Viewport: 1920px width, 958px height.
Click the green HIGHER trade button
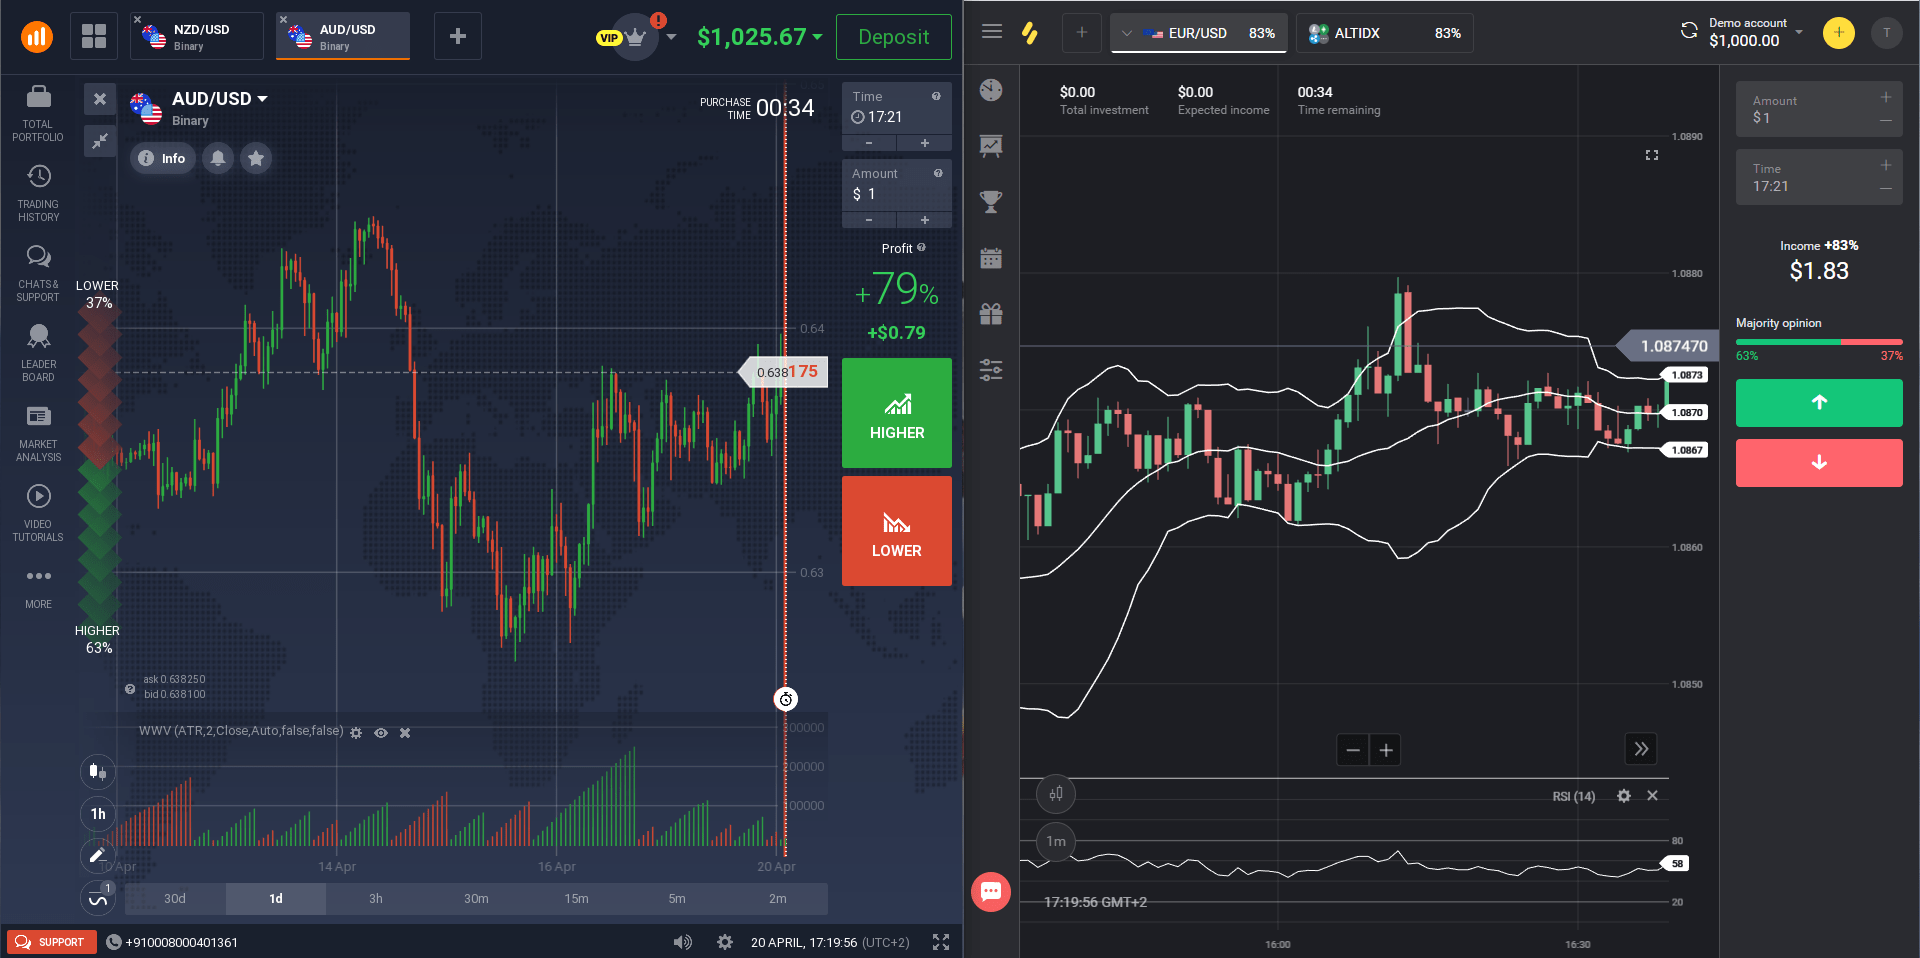[x=896, y=413]
